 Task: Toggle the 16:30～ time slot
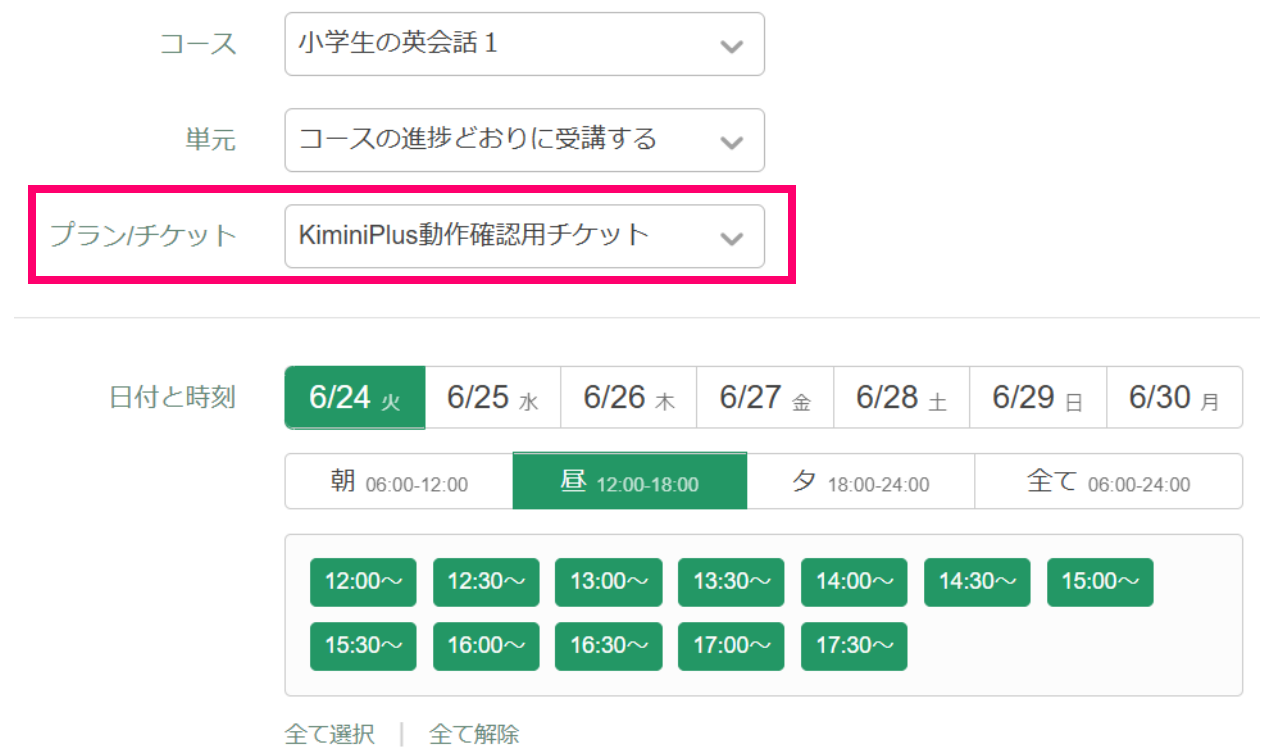608,646
